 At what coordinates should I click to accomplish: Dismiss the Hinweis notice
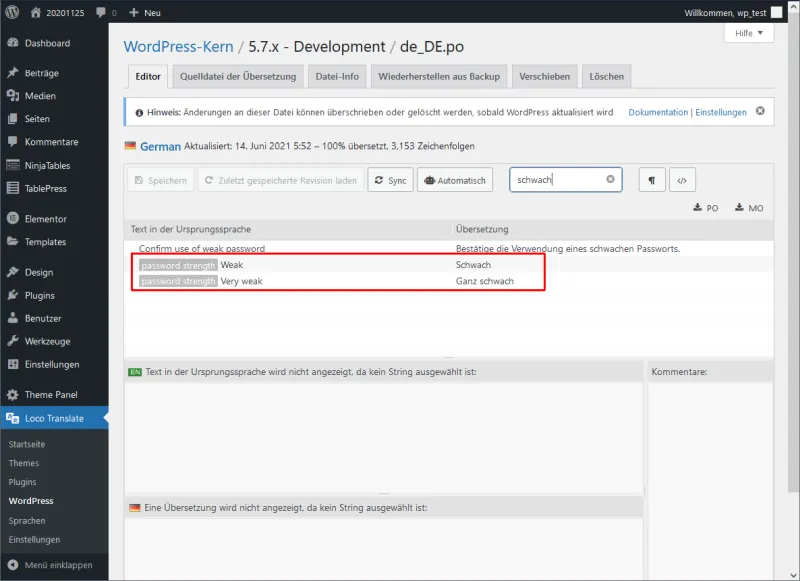click(x=760, y=111)
